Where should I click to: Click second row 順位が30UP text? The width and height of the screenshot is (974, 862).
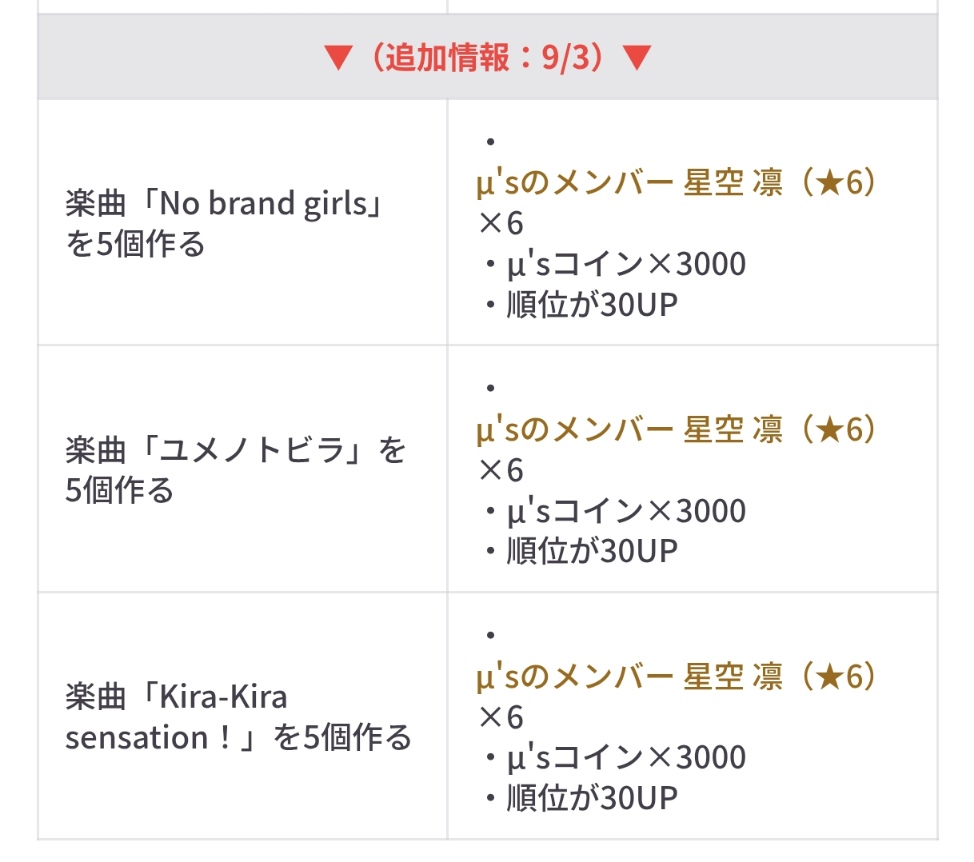pos(592,551)
